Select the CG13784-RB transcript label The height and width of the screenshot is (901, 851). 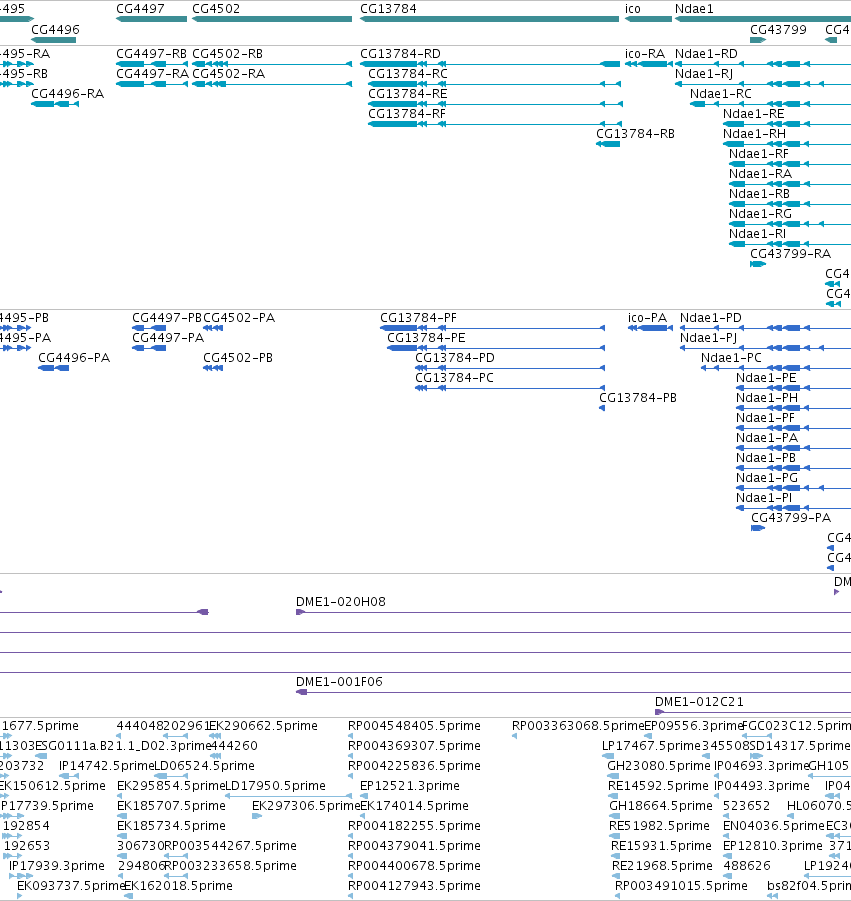636,133
